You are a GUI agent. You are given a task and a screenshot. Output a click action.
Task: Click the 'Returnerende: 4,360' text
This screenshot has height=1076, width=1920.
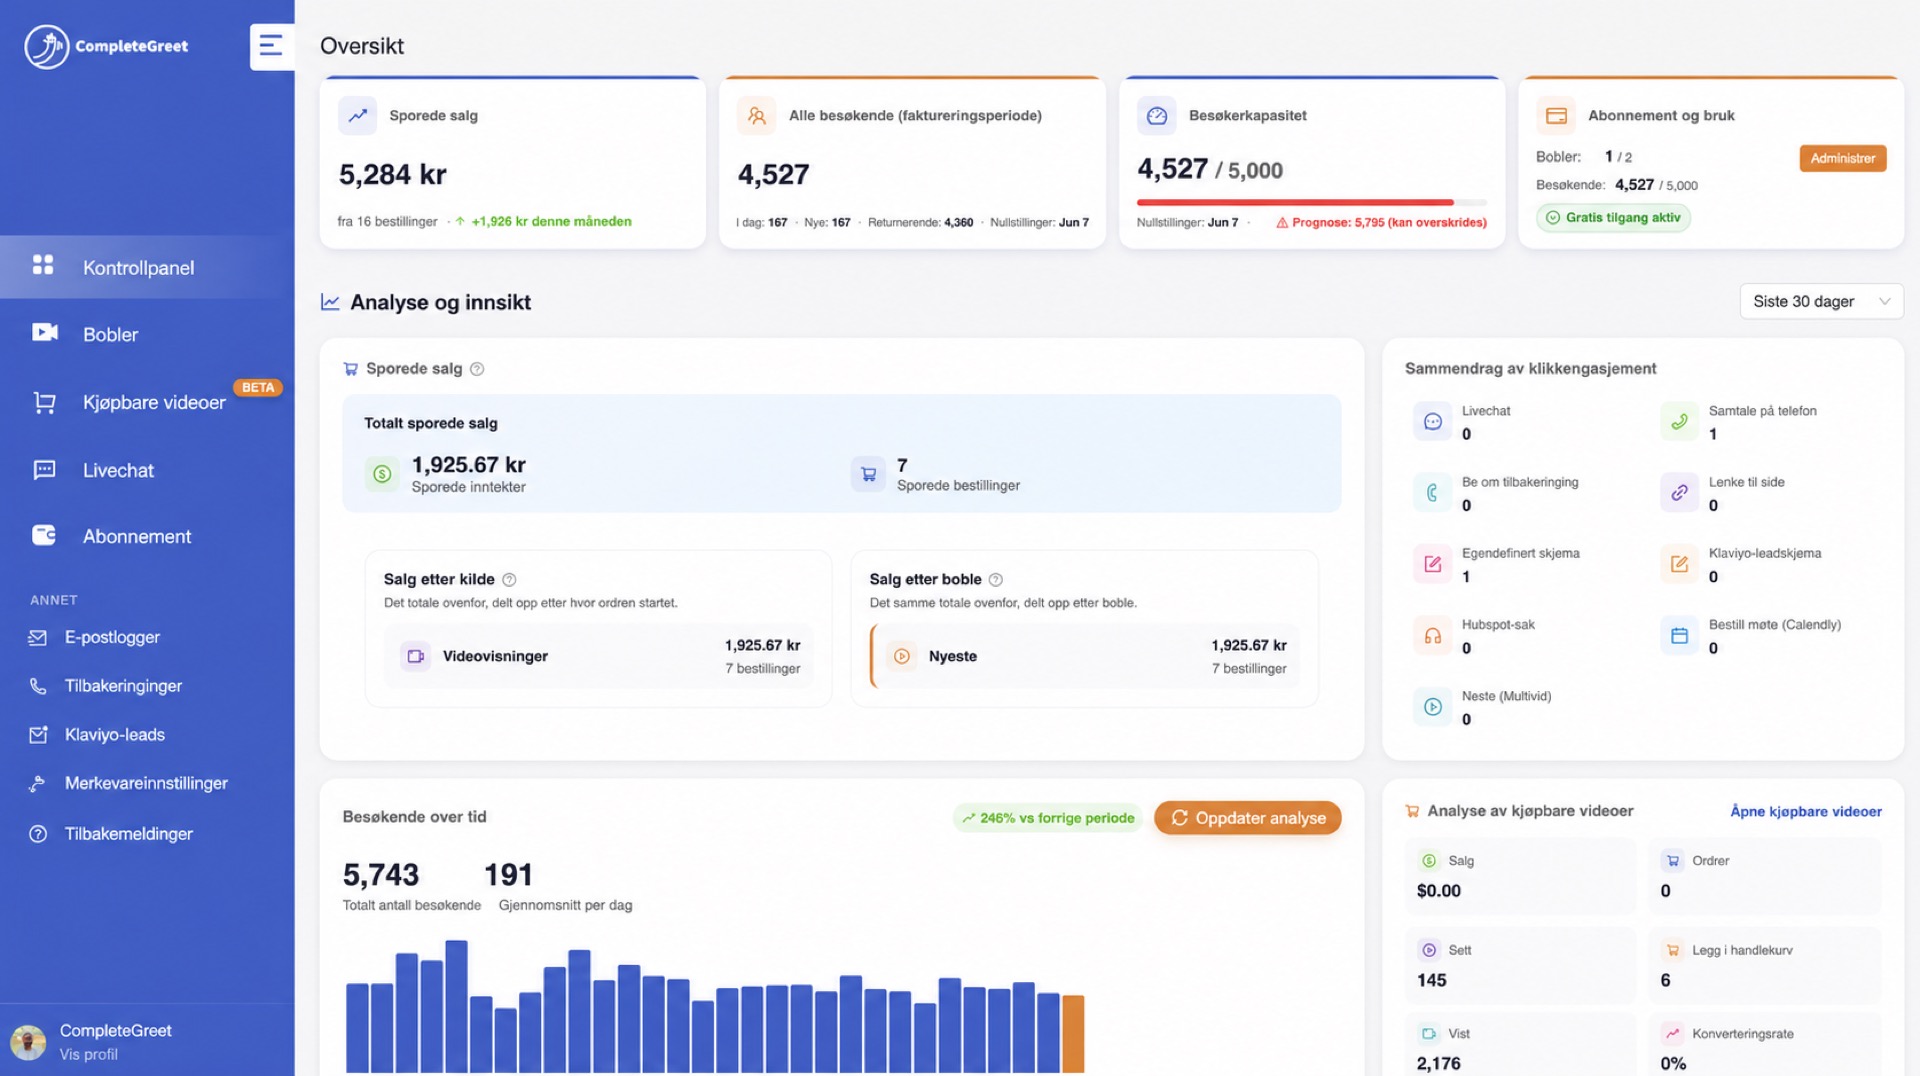pyautogui.click(x=920, y=223)
